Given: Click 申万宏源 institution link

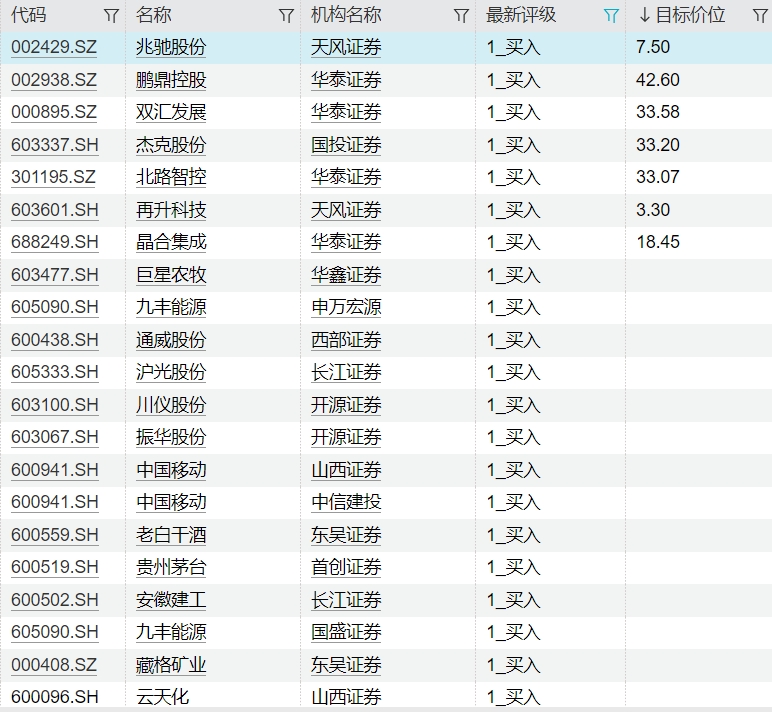Looking at the screenshot, I should point(346,307).
